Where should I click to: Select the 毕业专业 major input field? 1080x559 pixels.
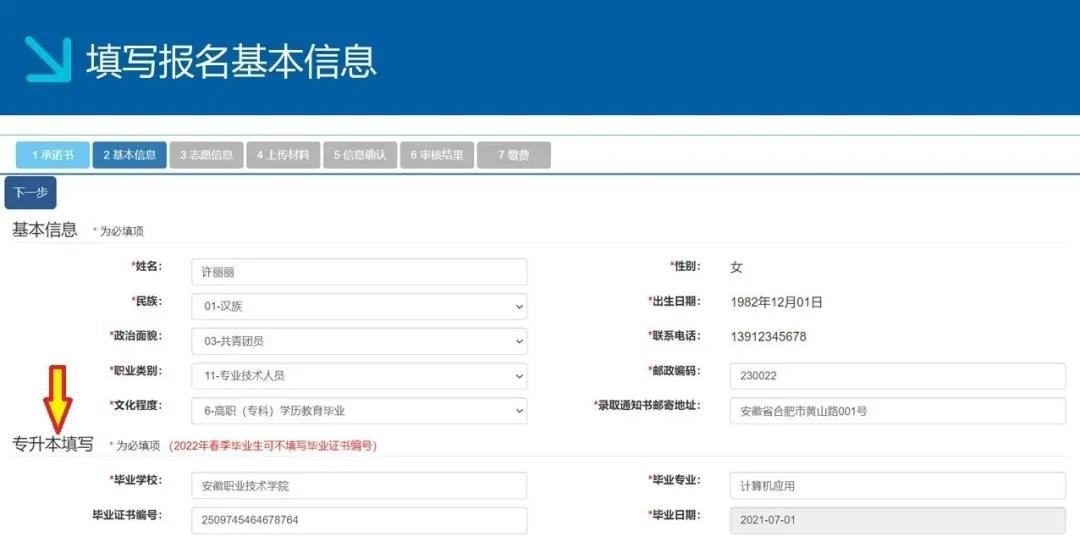pyautogui.click(x=897, y=486)
